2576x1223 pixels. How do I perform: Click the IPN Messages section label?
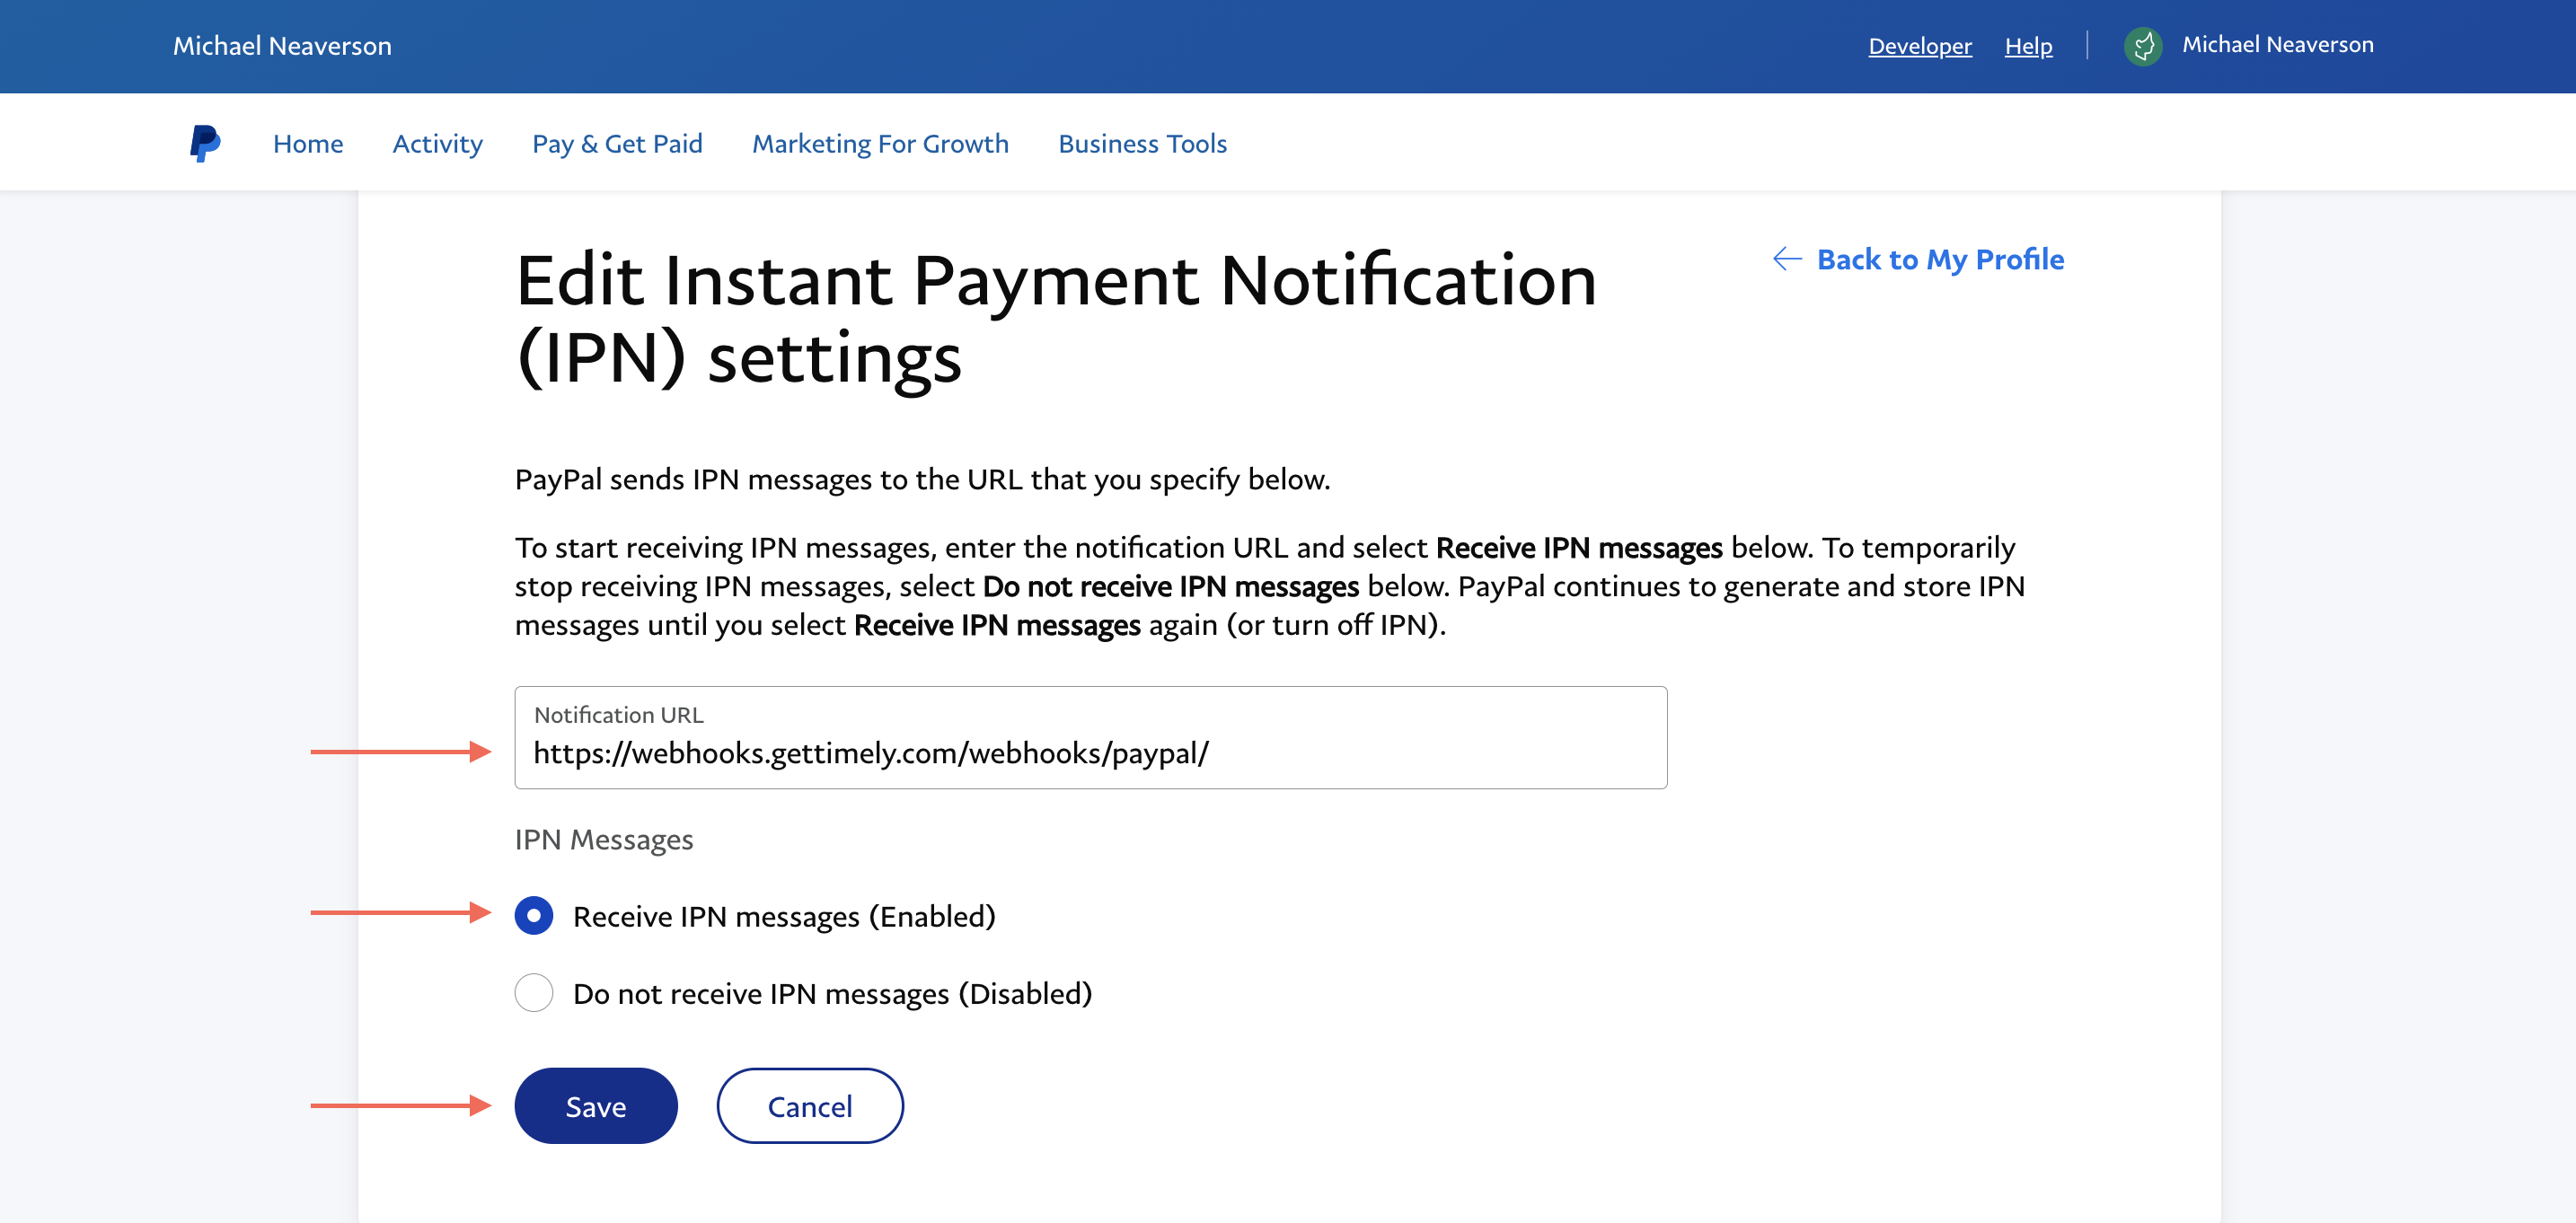(x=604, y=839)
